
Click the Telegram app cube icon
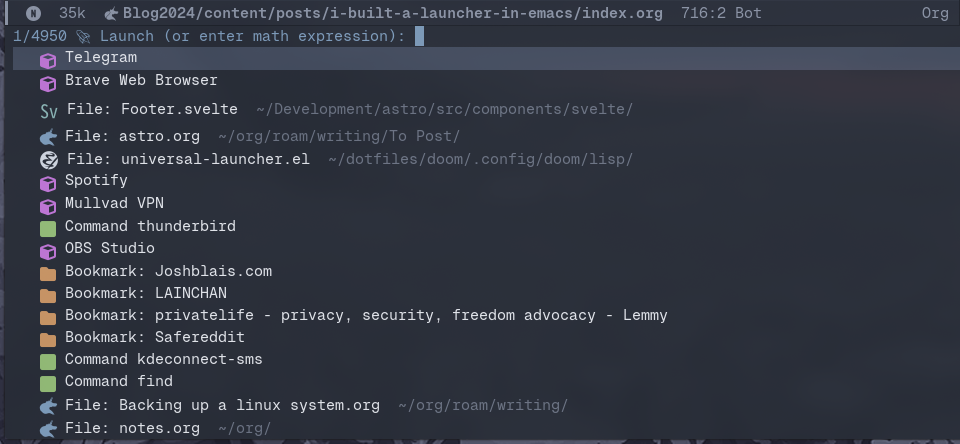[x=48, y=61]
